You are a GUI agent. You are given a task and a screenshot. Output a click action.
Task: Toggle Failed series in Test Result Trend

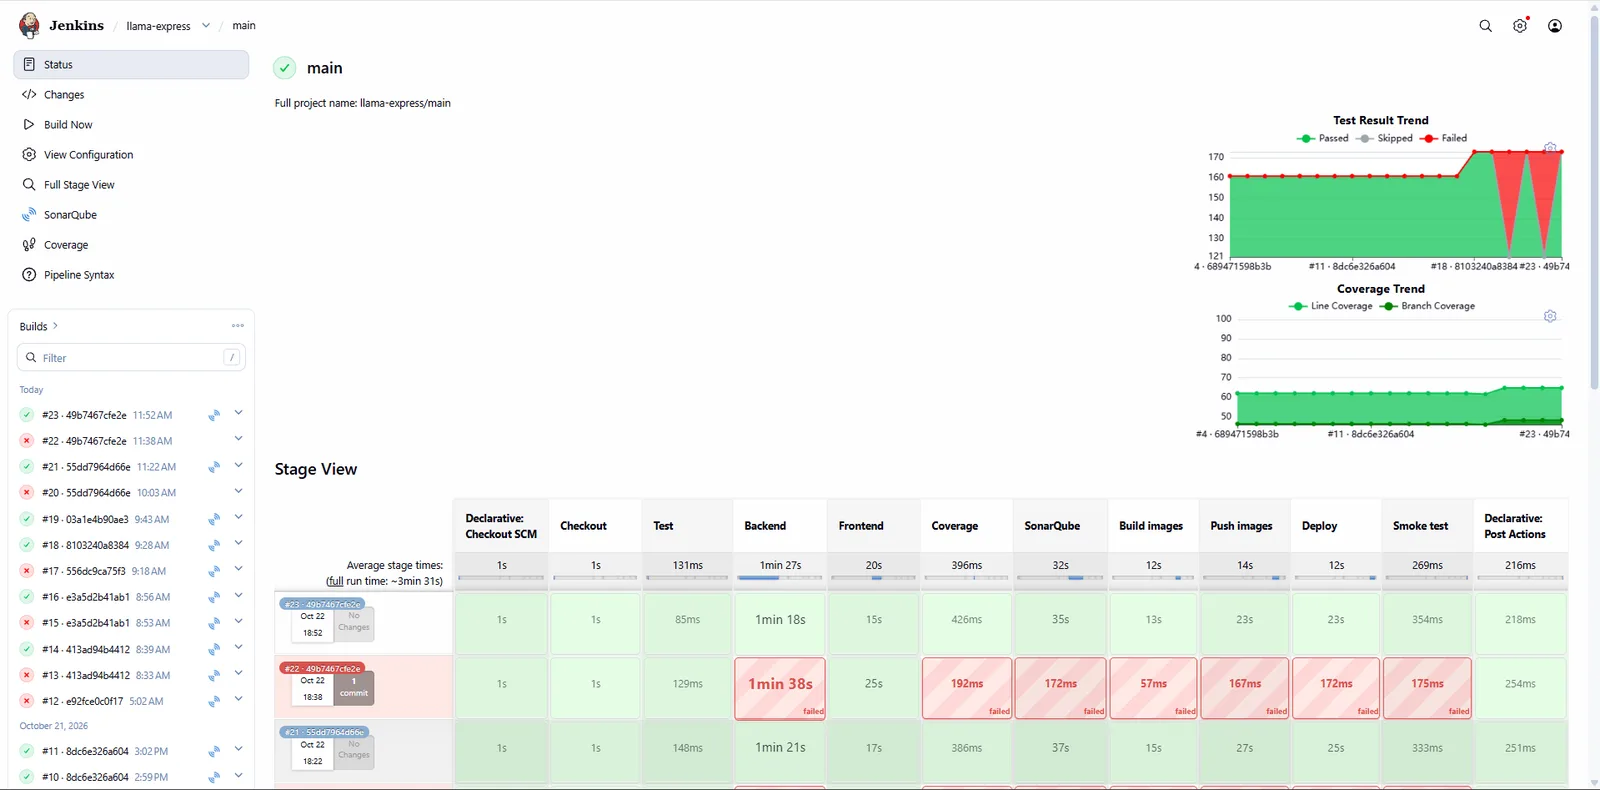coord(1444,138)
